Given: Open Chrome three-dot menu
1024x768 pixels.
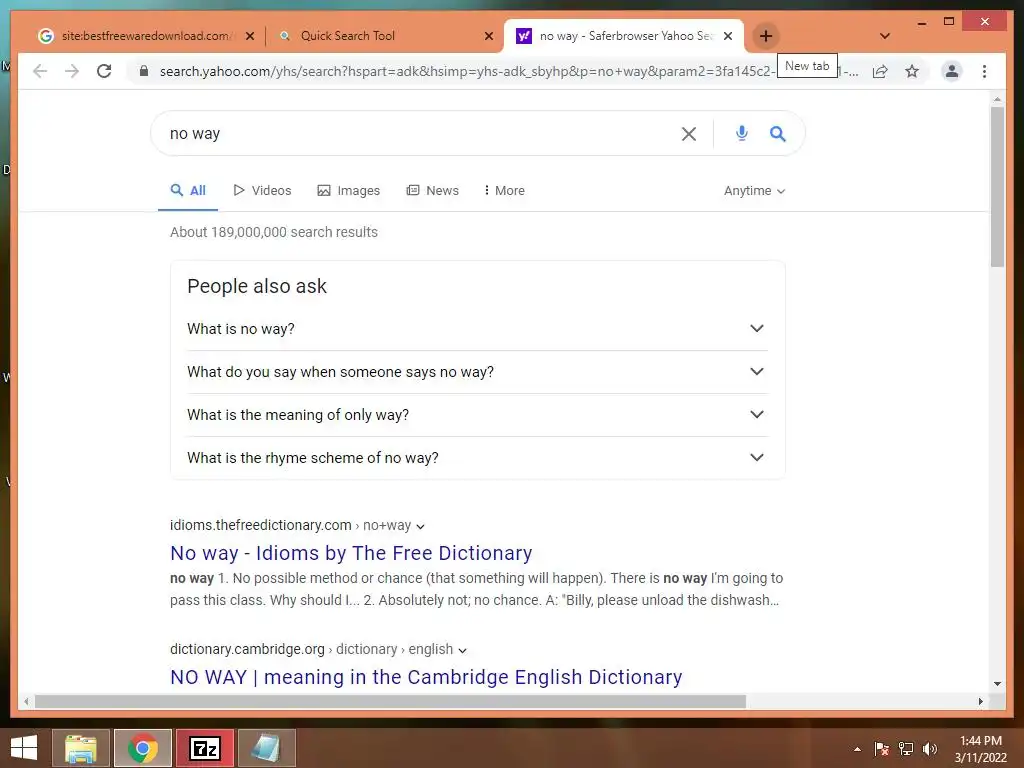Looking at the screenshot, I should coord(984,71).
